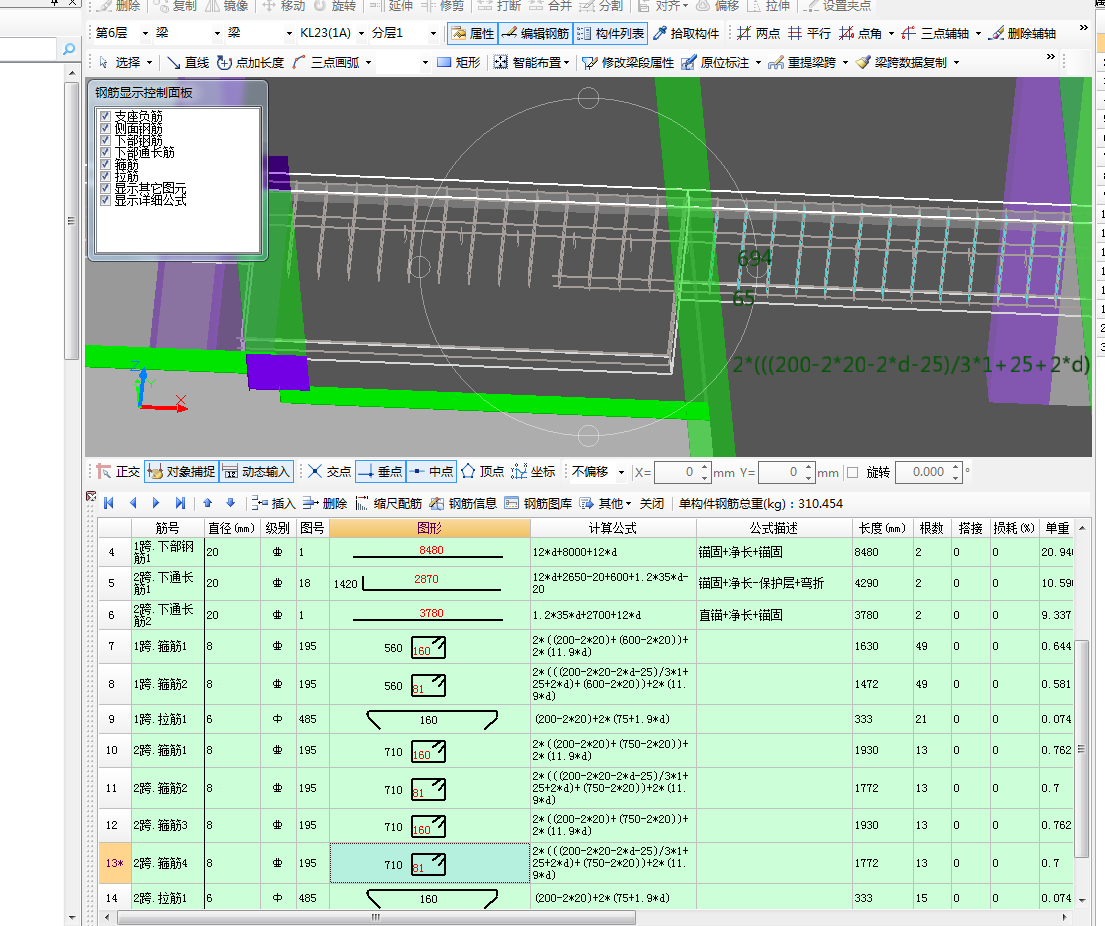The image size is (1105, 926).
Task: Open 钢筋图库 rebar shape library
Action: (538, 503)
